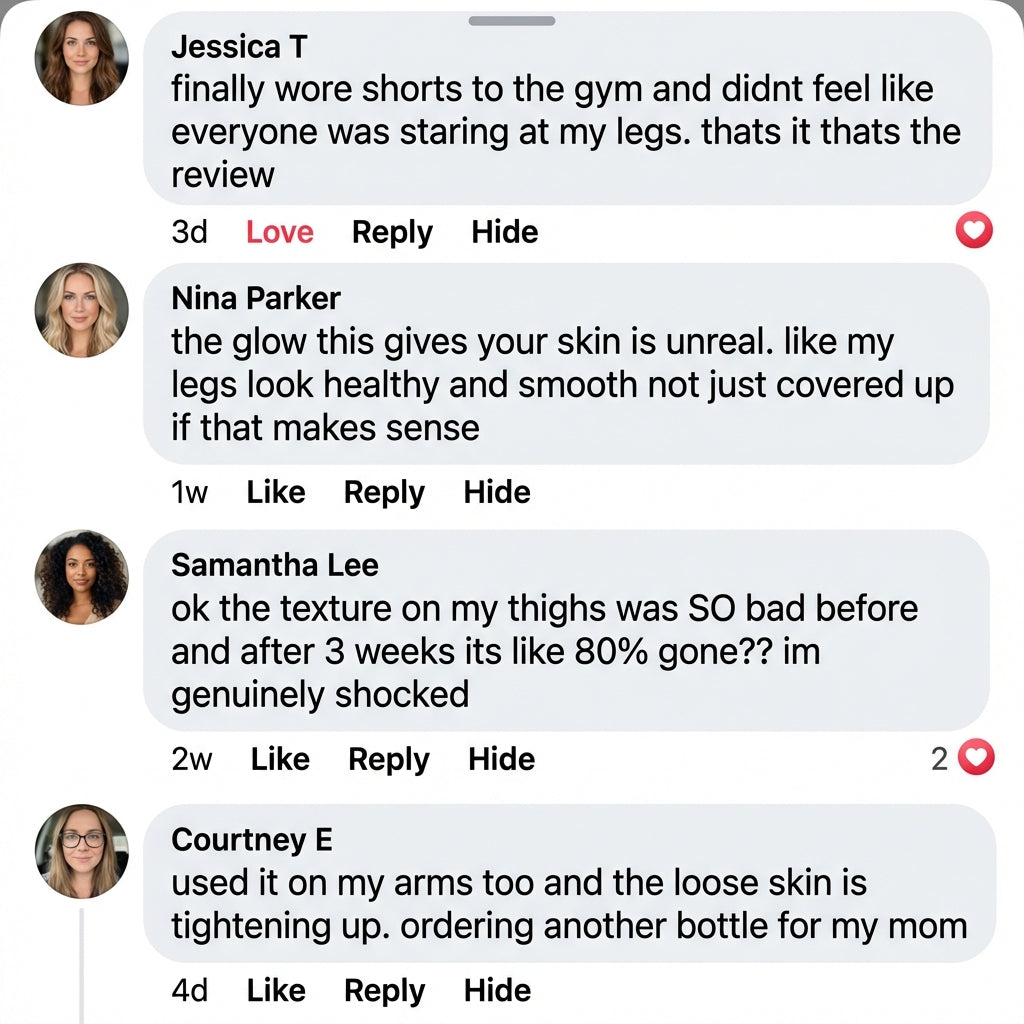Click the heart reaction on Samantha Lee's comment
Viewport: 1024px width, 1024px height.
point(976,759)
